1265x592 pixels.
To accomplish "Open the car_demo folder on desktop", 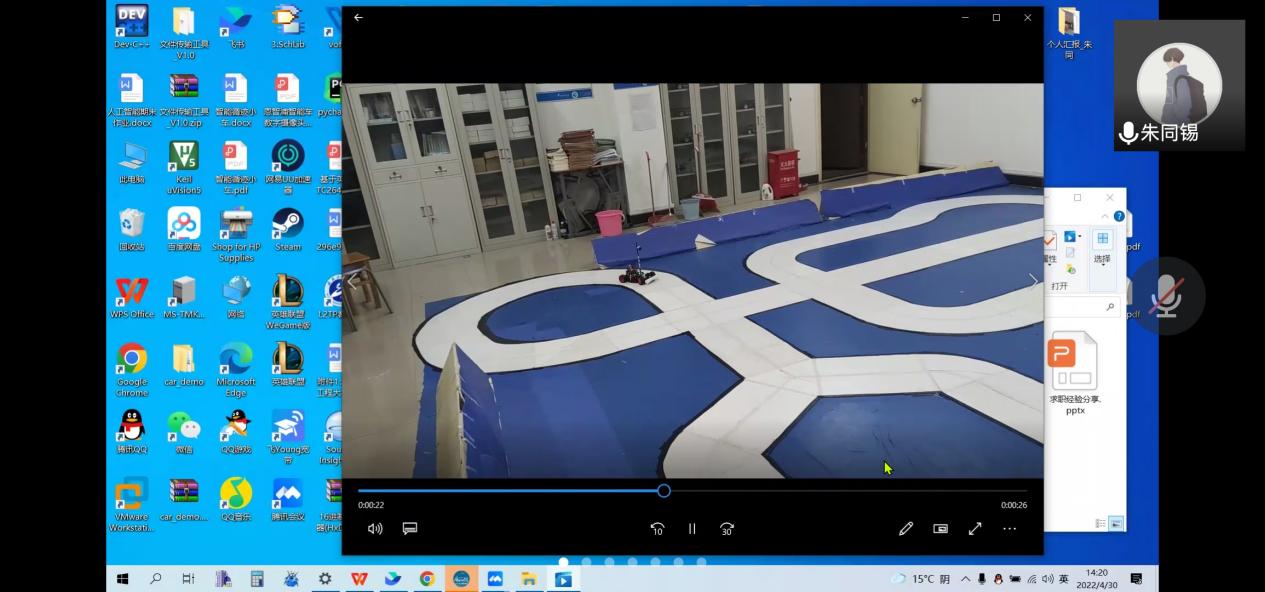I will (184, 365).
